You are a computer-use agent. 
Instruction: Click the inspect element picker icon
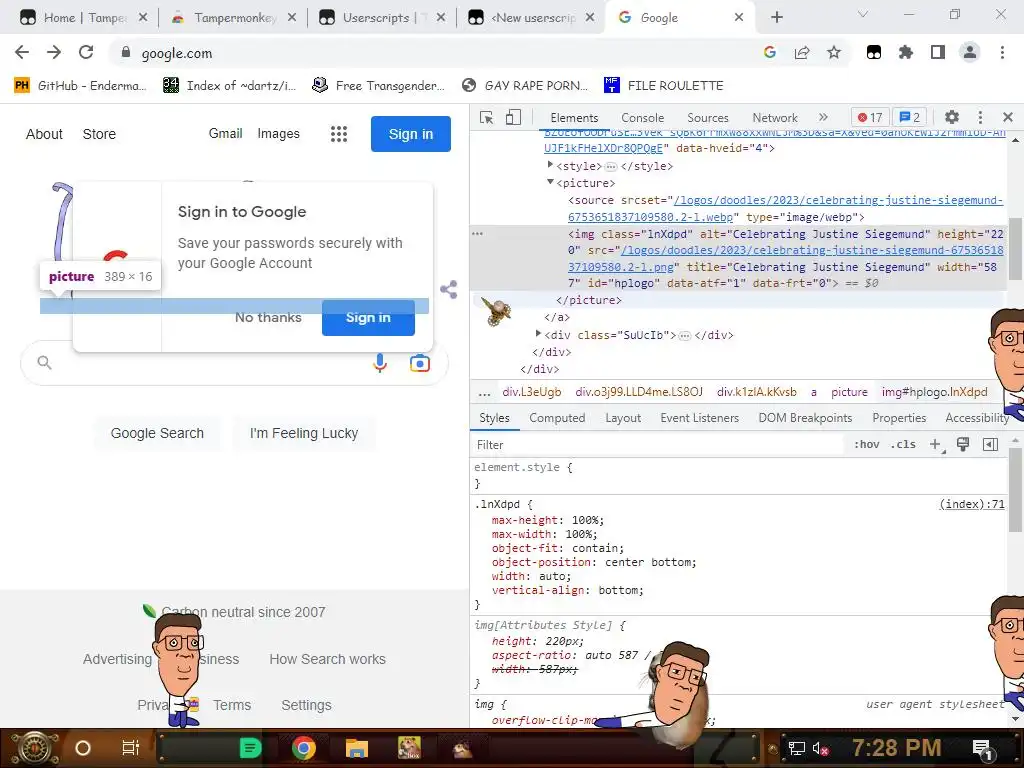tap(487, 118)
